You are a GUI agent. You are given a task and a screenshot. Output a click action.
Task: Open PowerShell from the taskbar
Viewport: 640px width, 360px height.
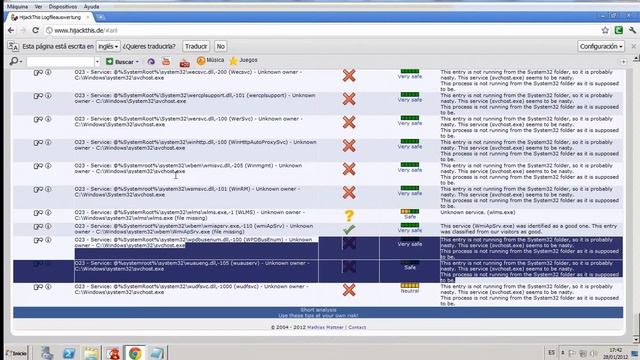(69, 353)
